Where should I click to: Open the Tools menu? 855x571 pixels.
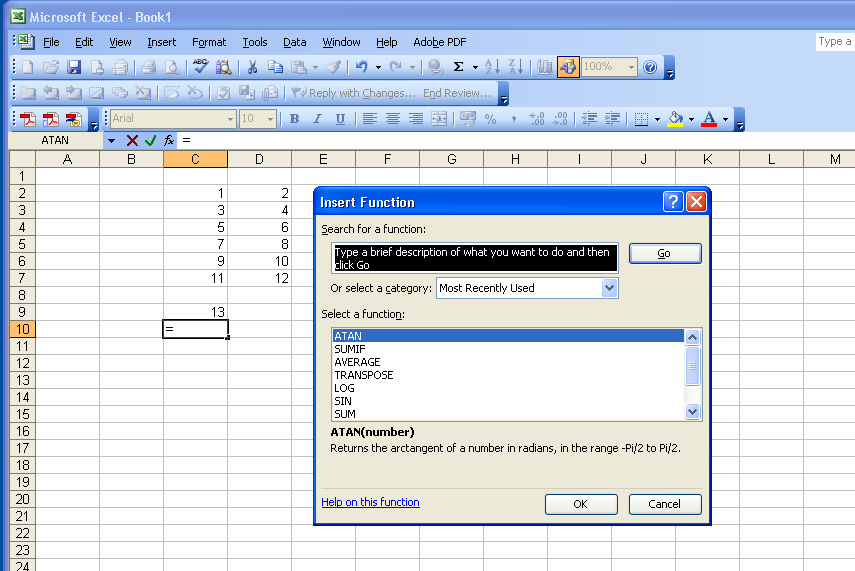(255, 42)
